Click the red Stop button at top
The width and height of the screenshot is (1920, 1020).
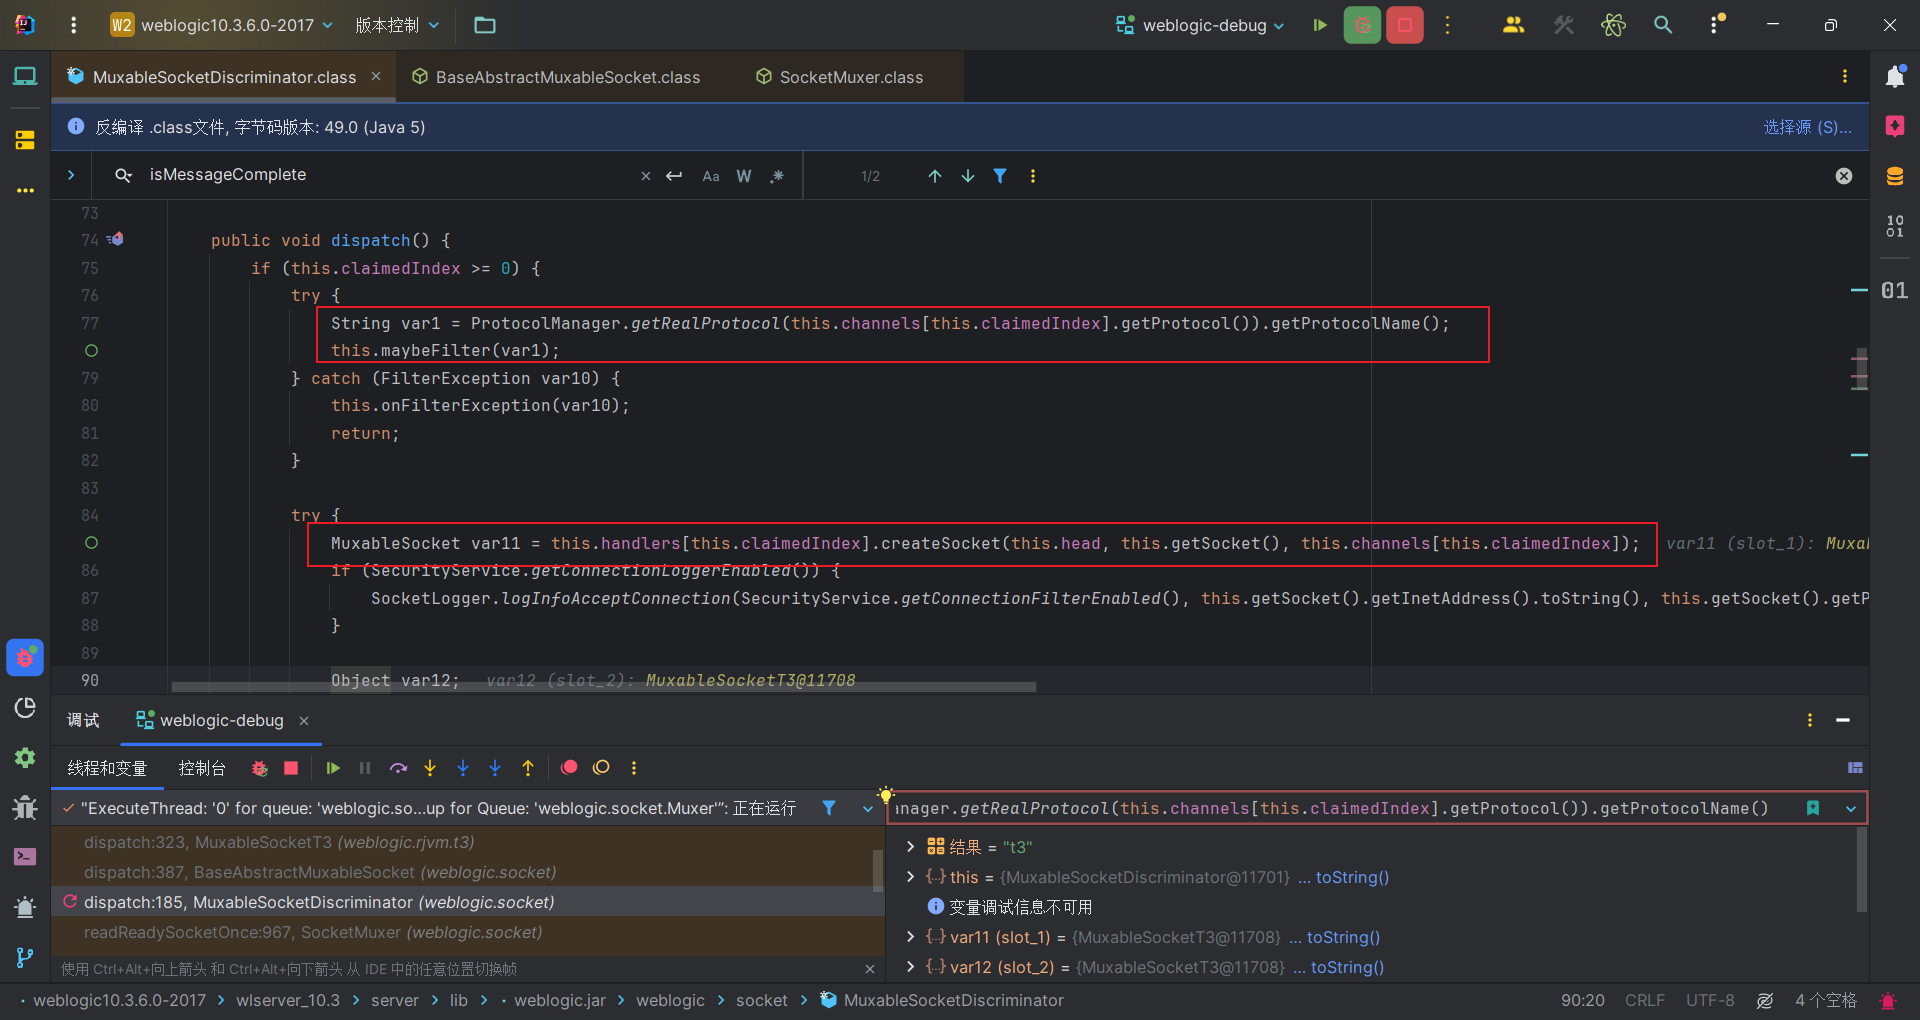pos(1405,25)
